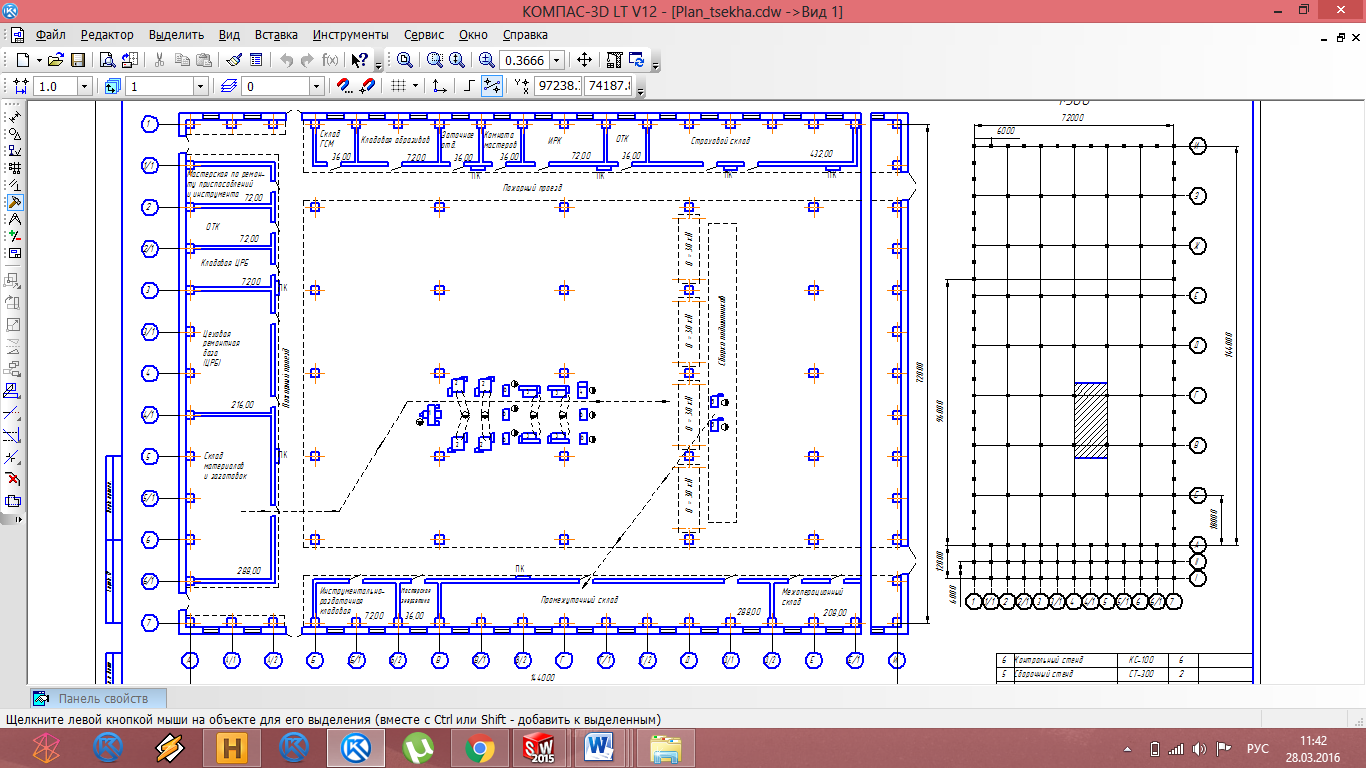Expand the grid options arrow

pyautogui.click(x=415, y=86)
